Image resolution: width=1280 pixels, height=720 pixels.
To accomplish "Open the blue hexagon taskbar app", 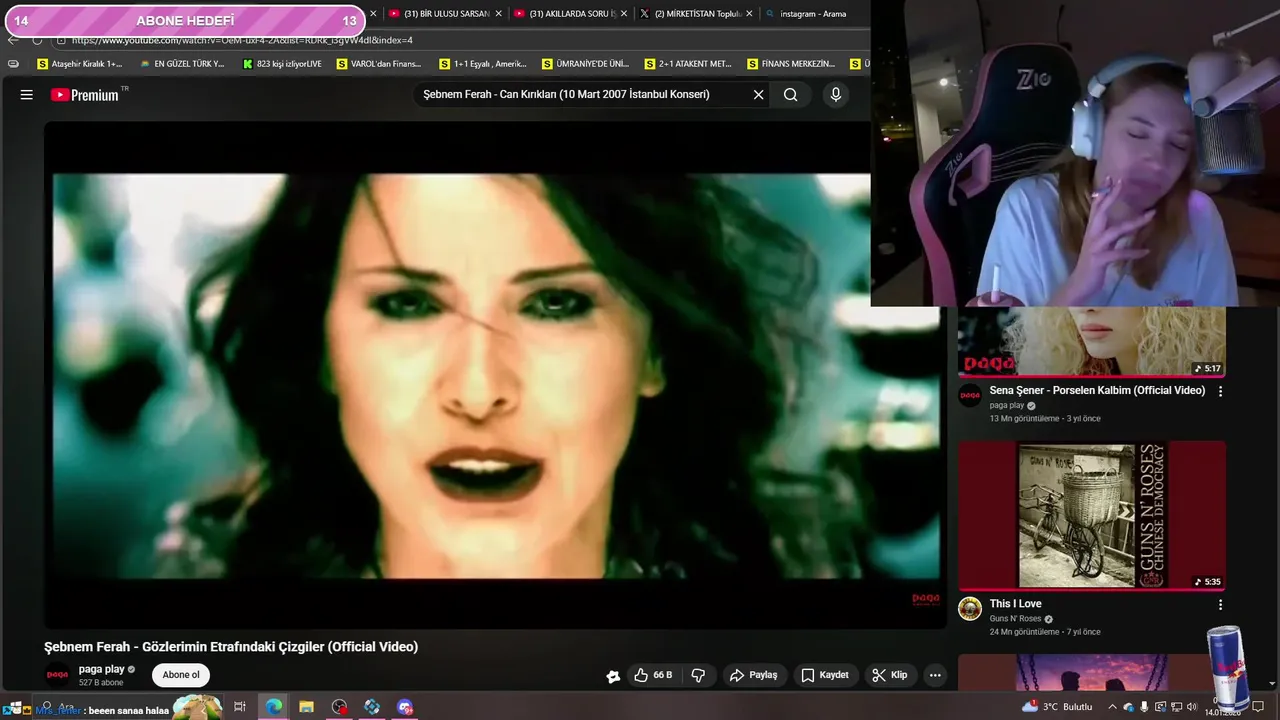I will pos(372,707).
